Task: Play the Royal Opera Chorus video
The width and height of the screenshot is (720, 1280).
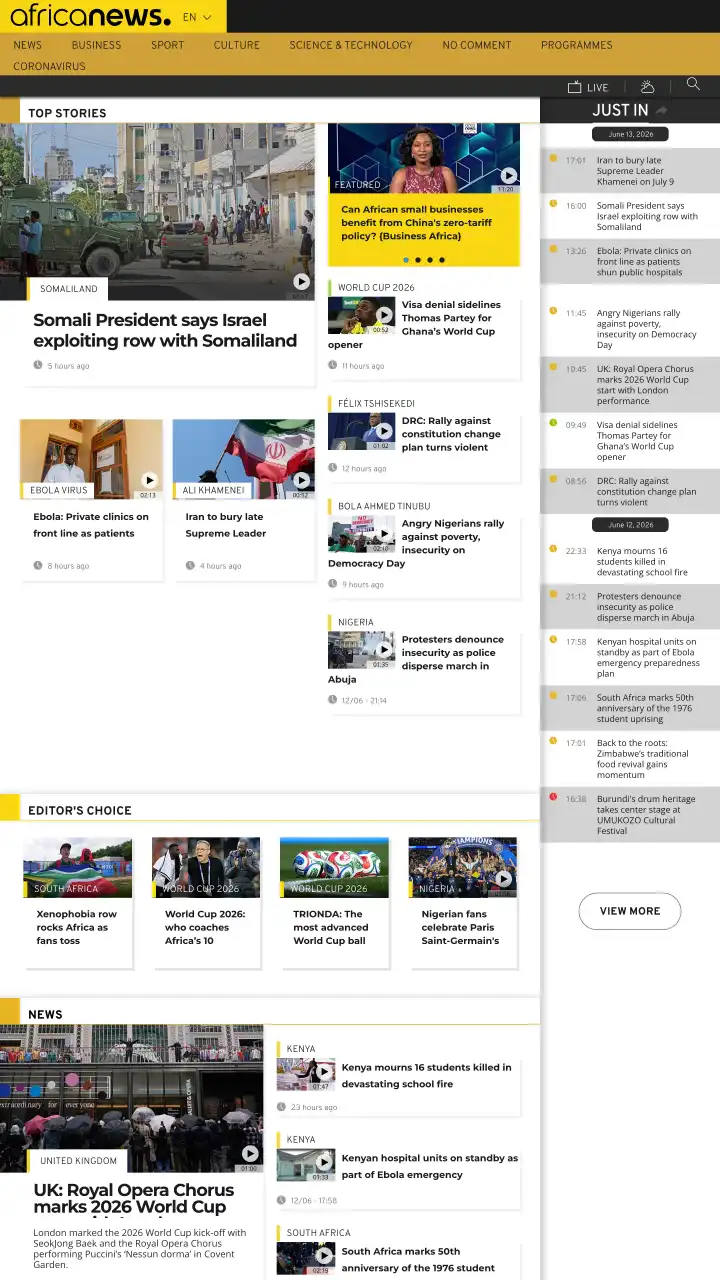Action: [249, 1153]
